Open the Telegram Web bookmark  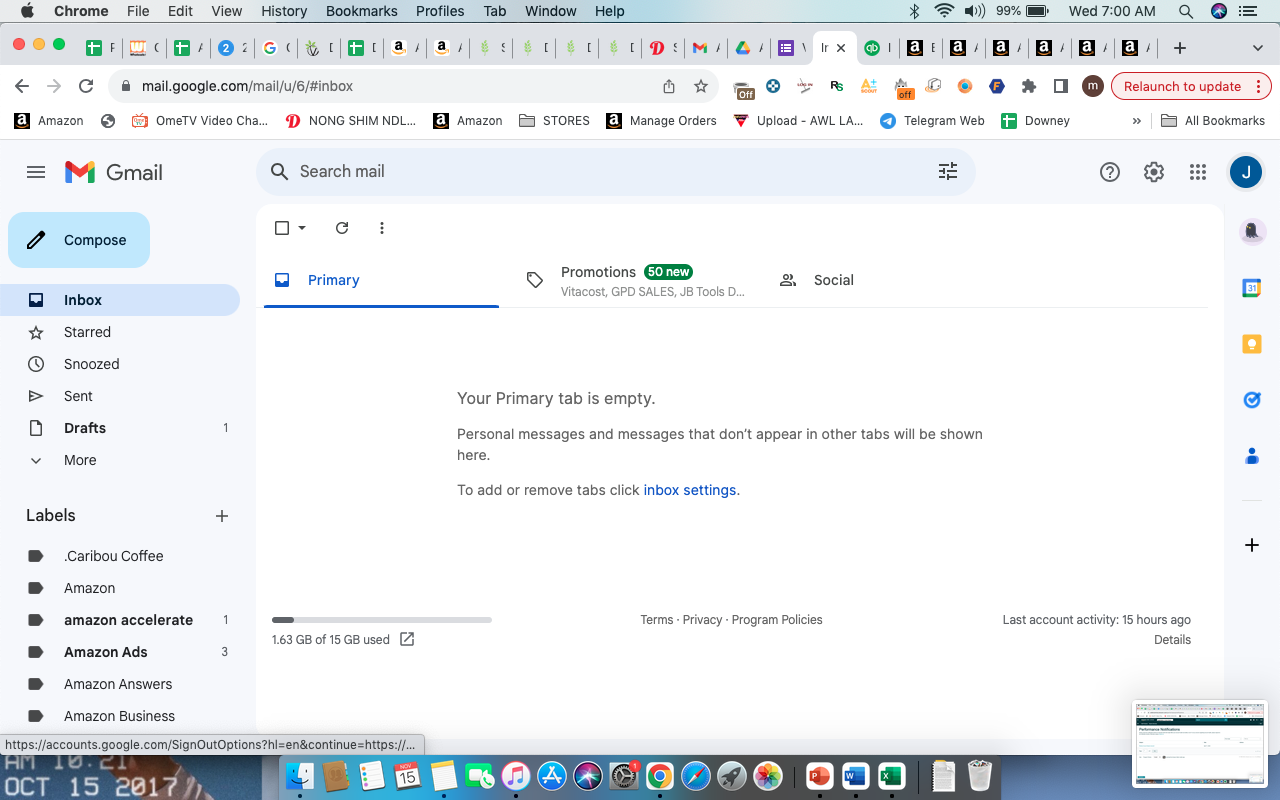[x=932, y=121]
